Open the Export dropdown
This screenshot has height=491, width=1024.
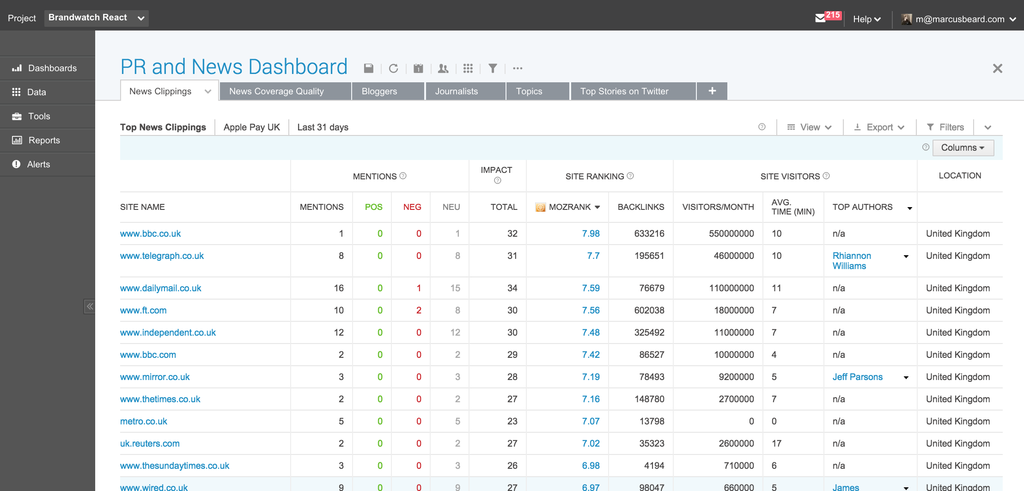879,127
